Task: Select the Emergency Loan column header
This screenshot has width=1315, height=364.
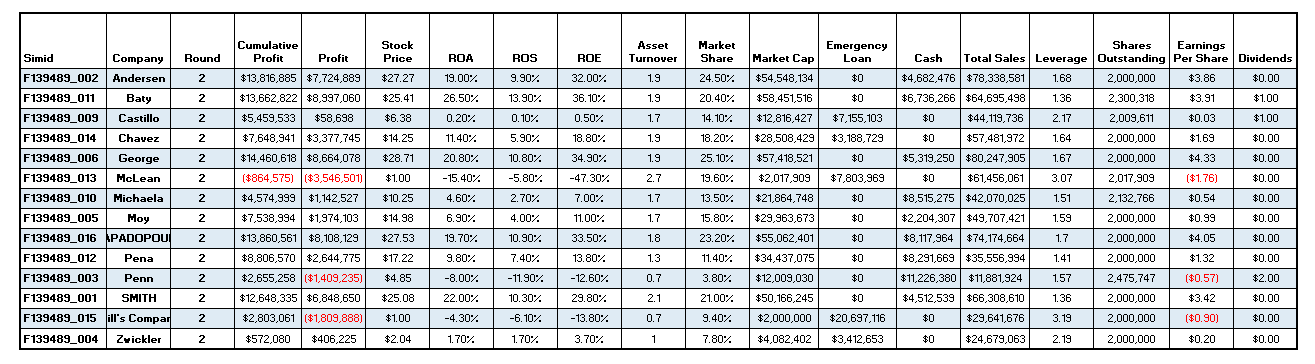Action: [857, 52]
